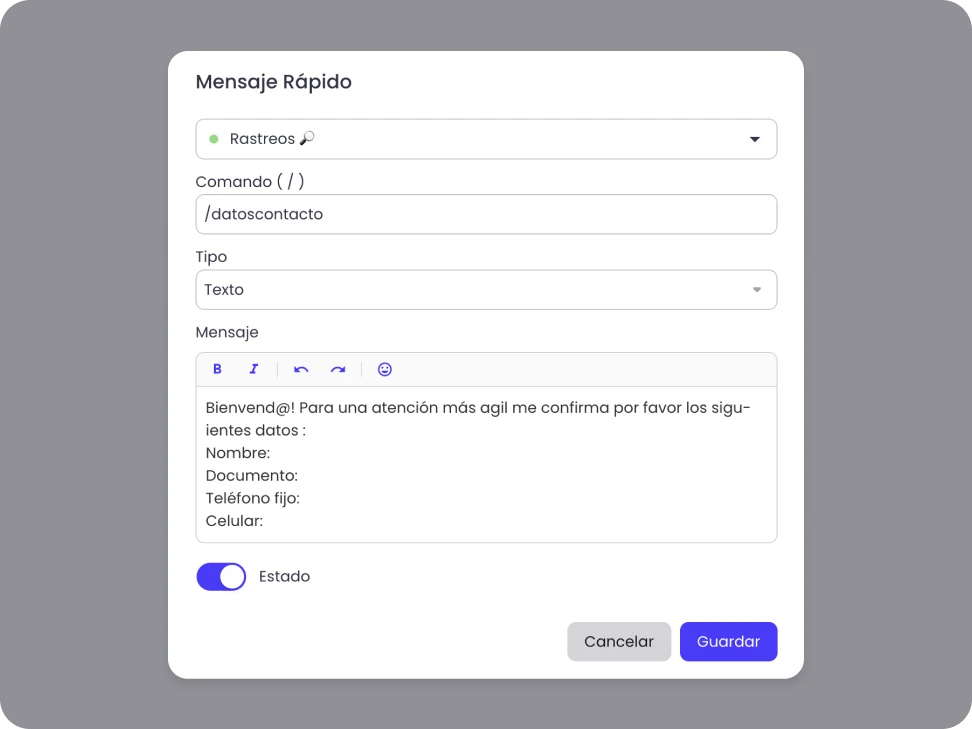Redo an edit using the redo arrow icon
Screen dimensions: 972x729
(338, 369)
